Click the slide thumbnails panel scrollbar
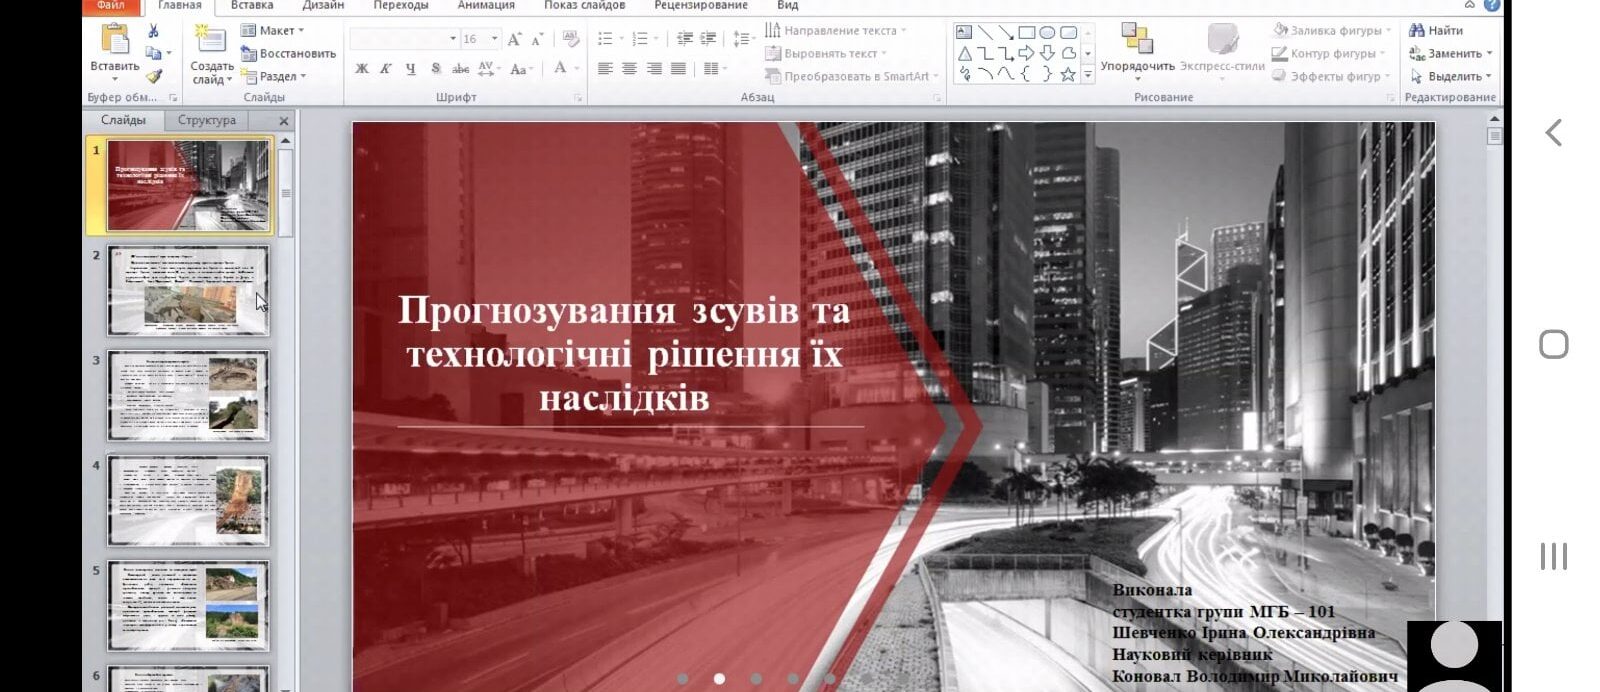This screenshot has width=1600, height=692. (286, 193)
